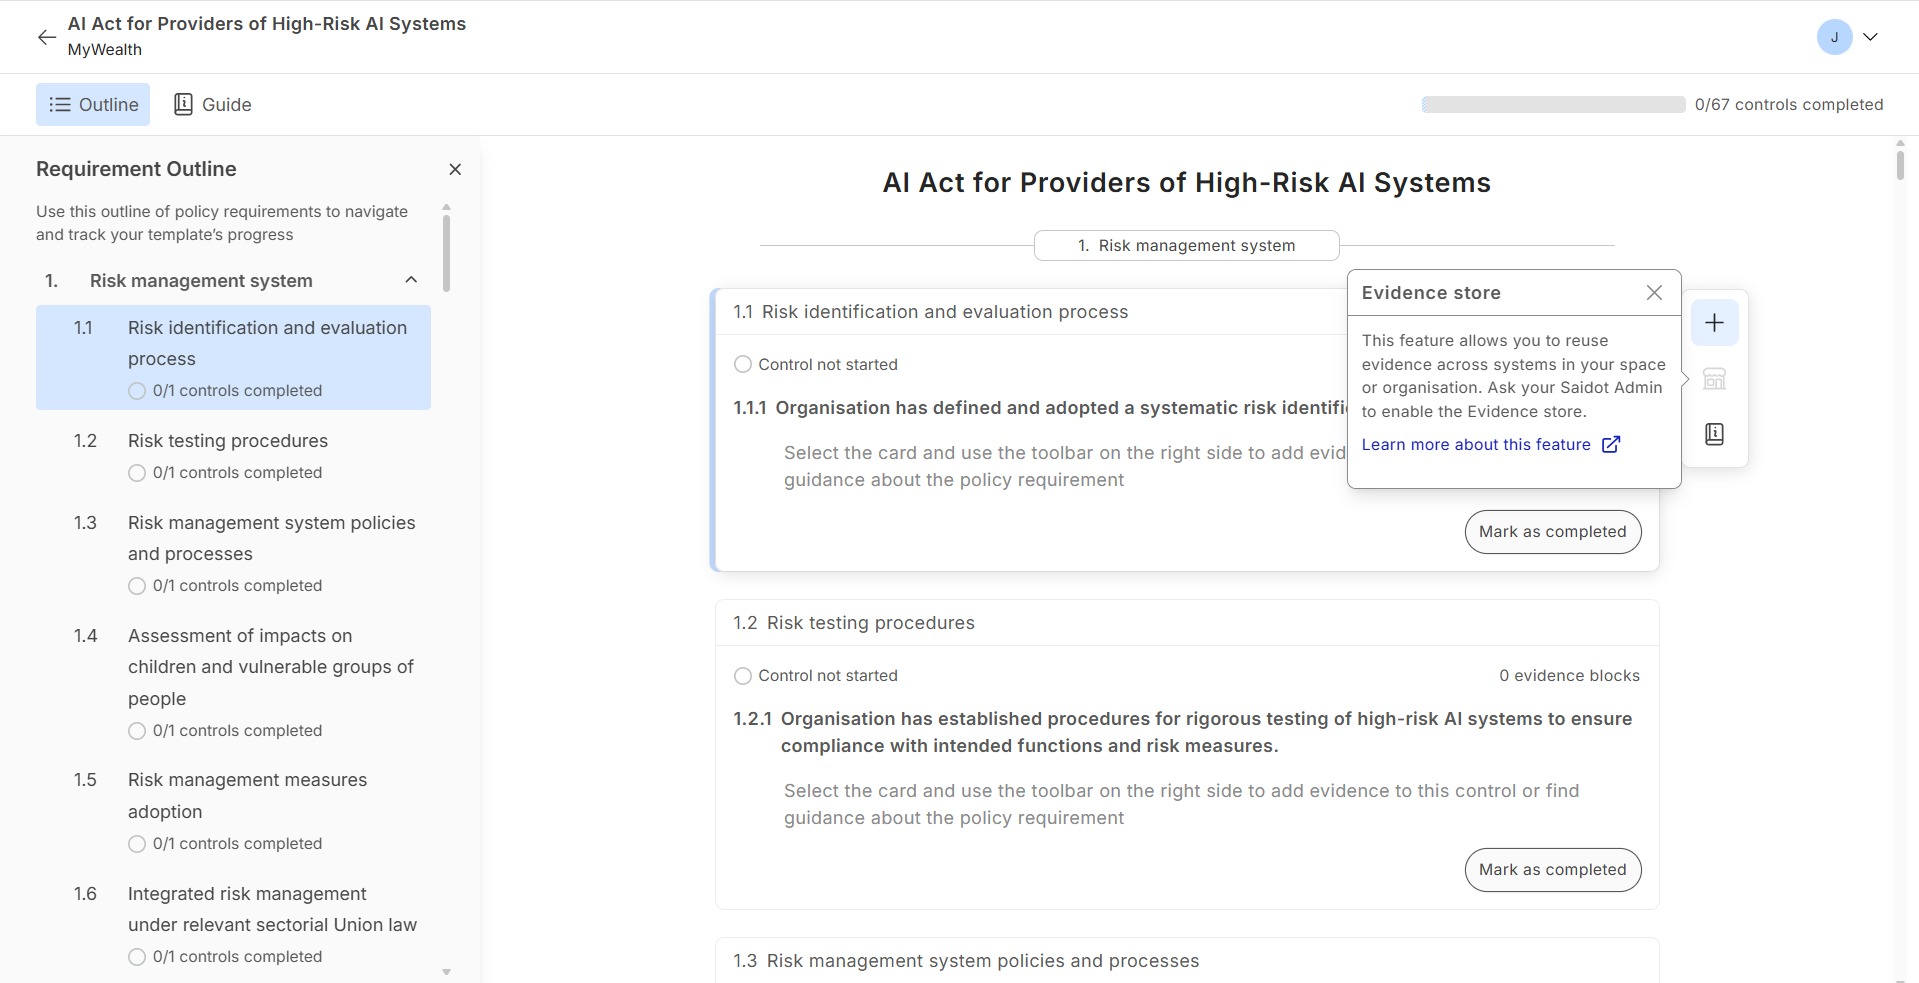Toggle Control not started circle in 1.2

[x=743, y=676]
